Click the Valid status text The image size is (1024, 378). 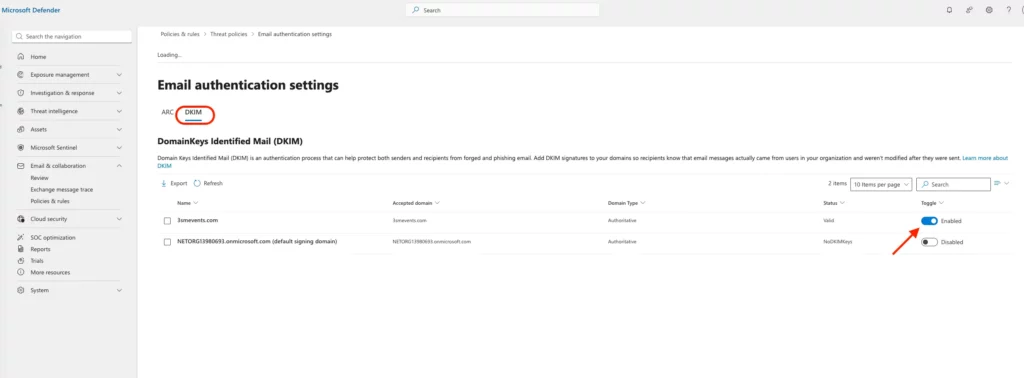829,221
